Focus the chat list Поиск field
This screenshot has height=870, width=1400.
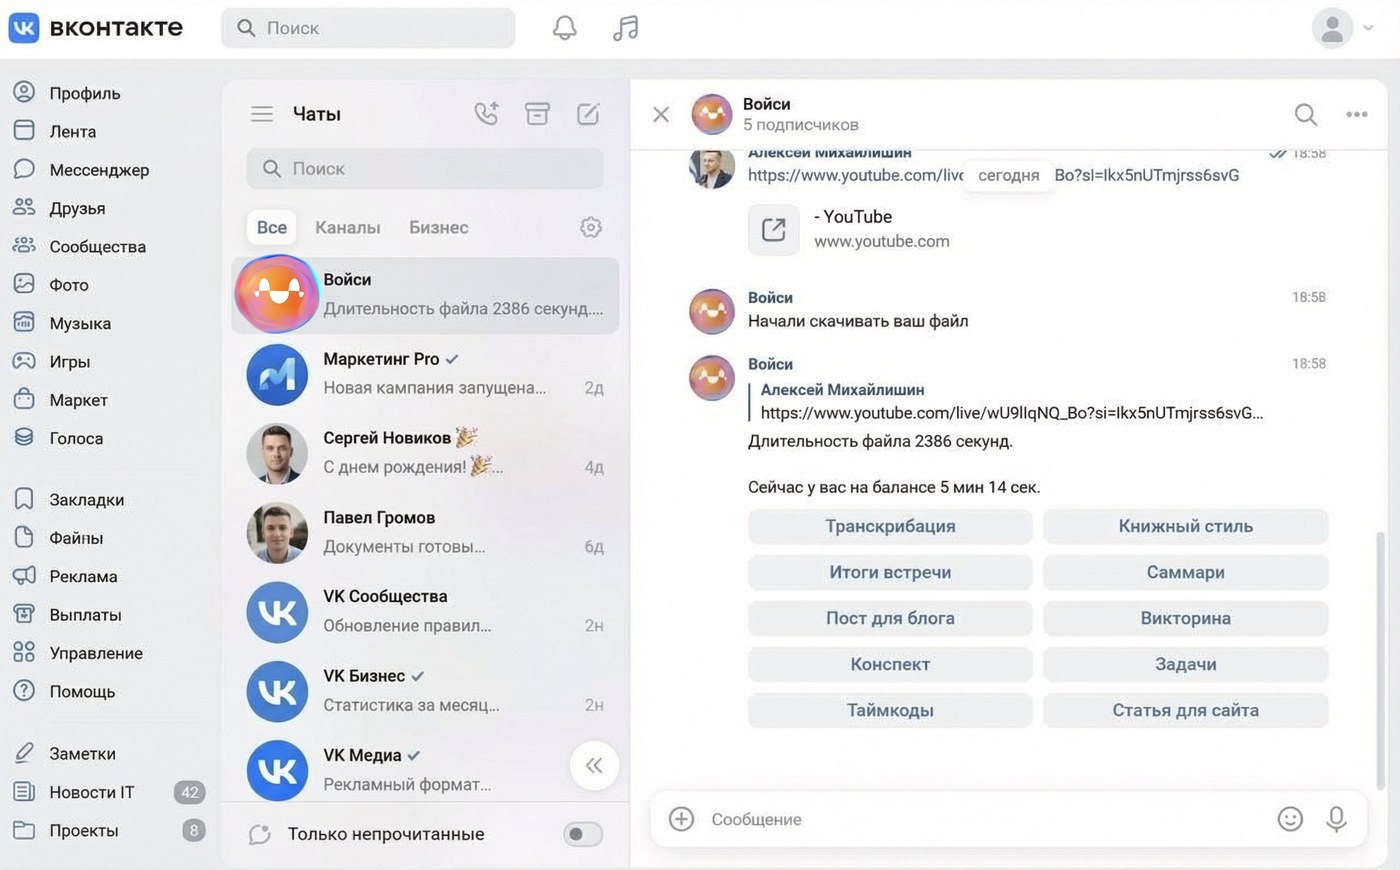(x=425, y=169)
